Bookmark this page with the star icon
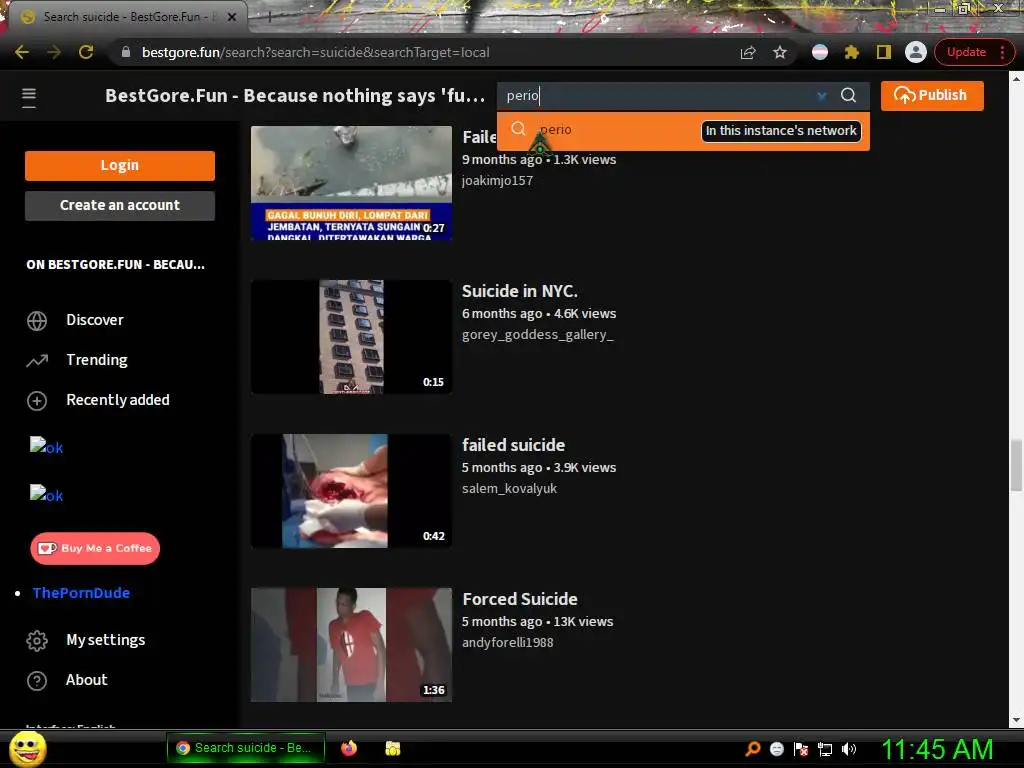 click(x=780, y=52)
